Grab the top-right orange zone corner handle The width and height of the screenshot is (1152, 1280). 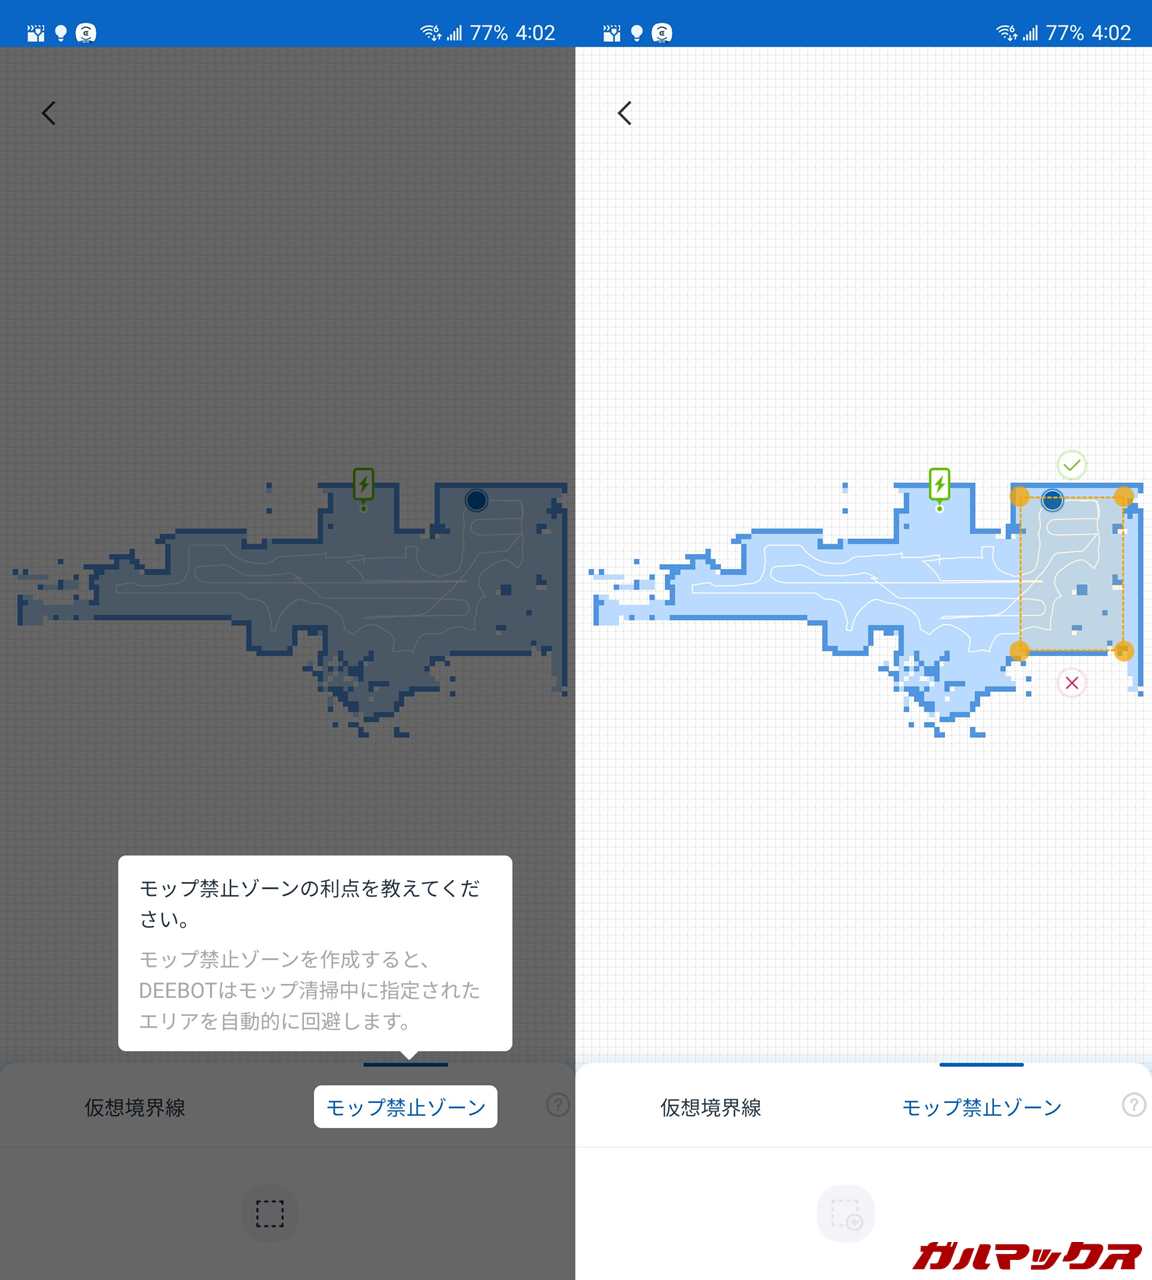pyautogui.click(x=1123, y=497)
